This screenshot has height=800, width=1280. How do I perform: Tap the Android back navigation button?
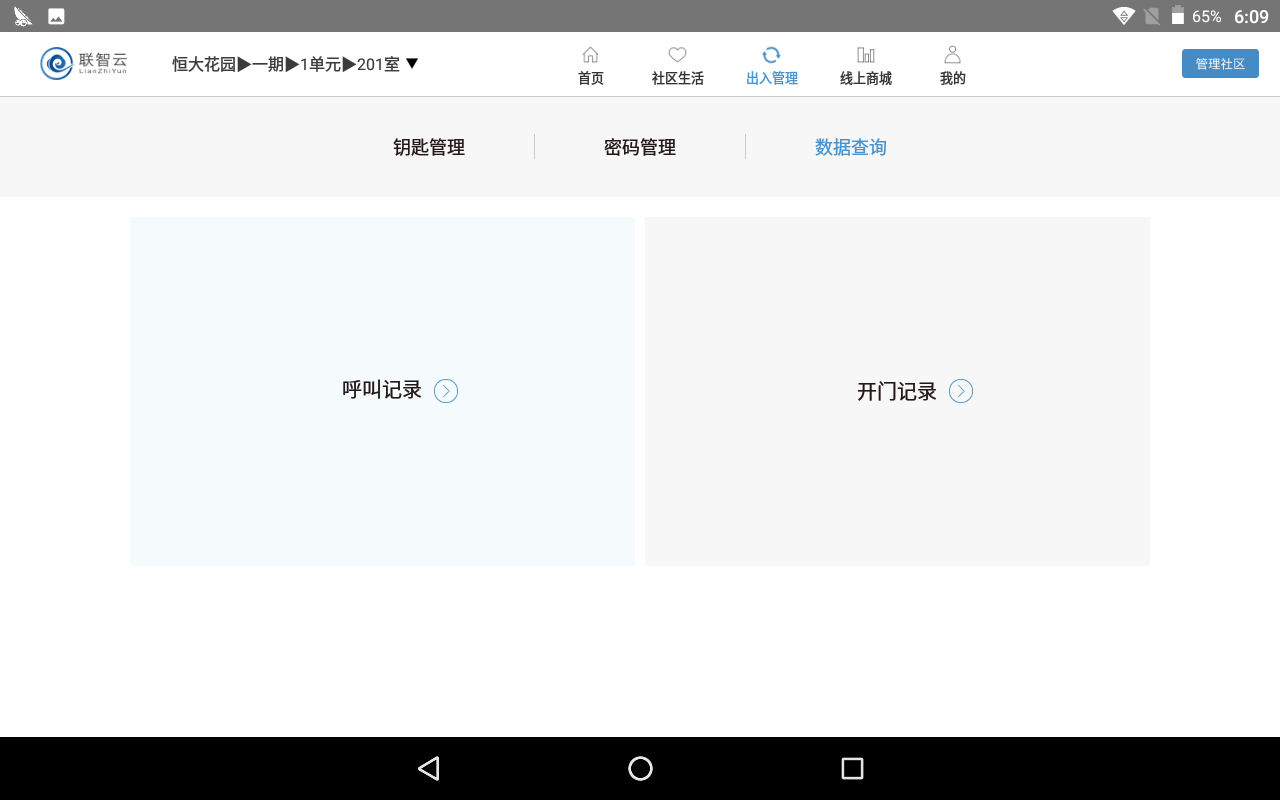coord(429,768)
